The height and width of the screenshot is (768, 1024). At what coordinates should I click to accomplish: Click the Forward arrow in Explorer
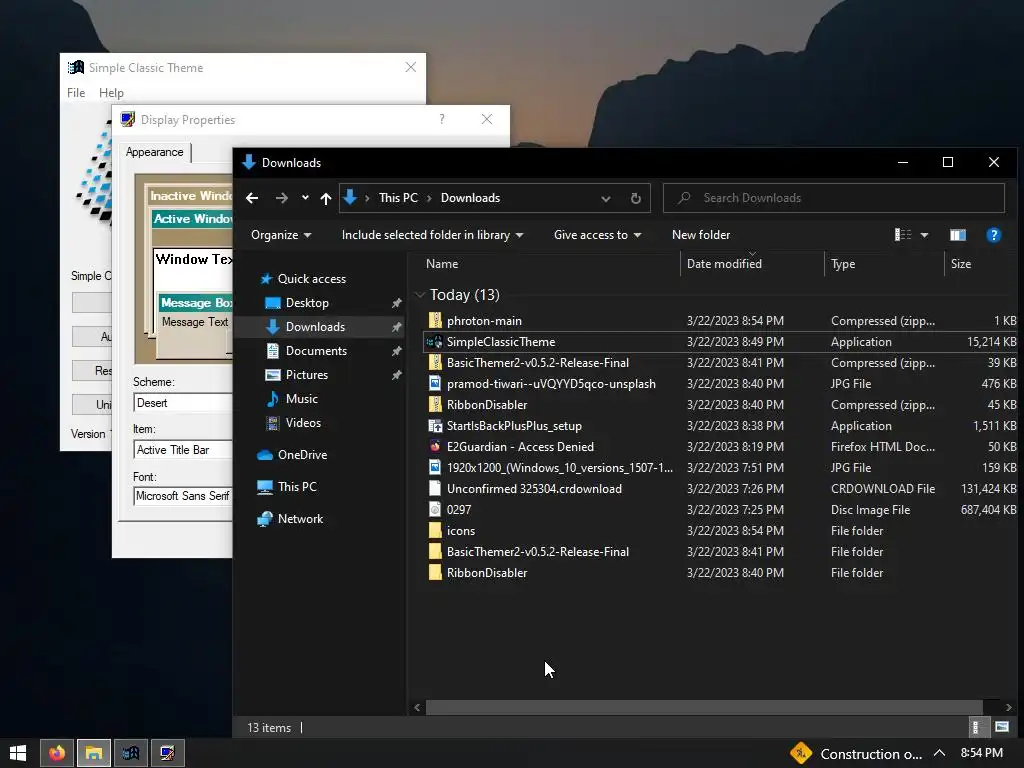click(x=281, y=198)
